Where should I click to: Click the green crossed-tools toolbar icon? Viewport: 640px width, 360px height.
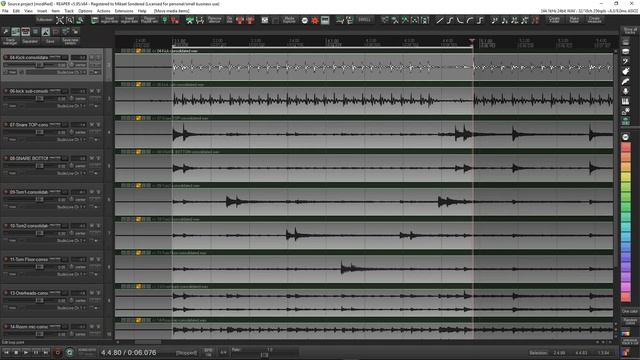(x=189, y=20)
